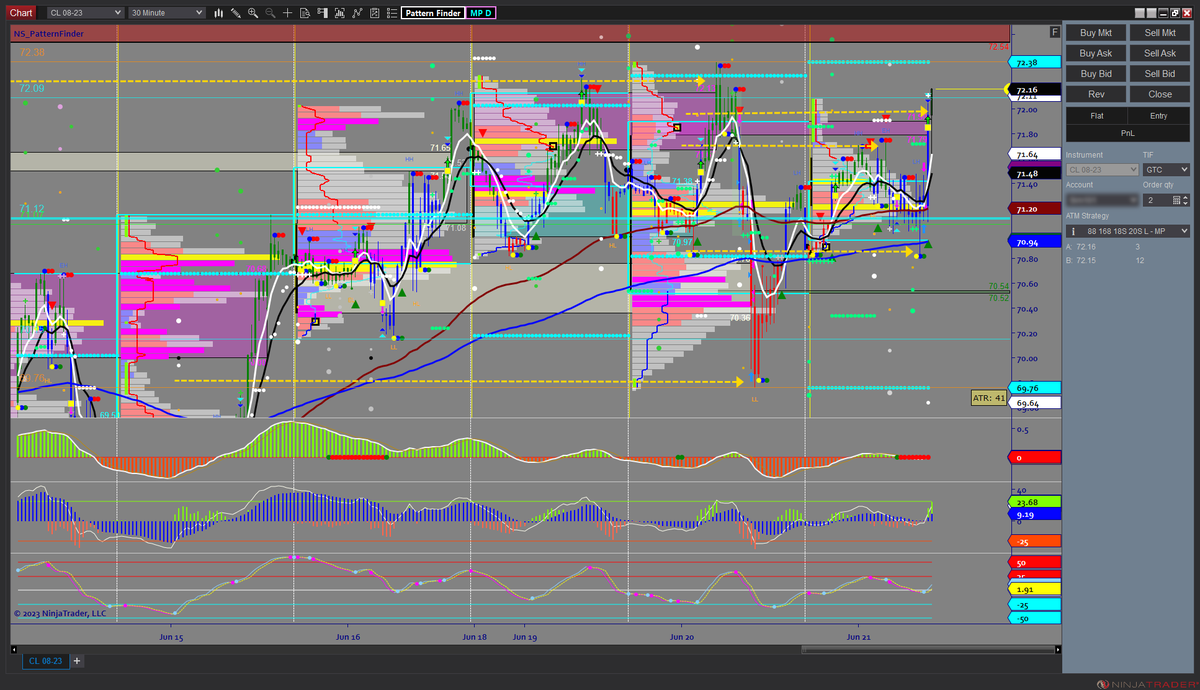Add a new chart tab with plus
This screenshot has width=1200, height=690.
tap(77, 661)
